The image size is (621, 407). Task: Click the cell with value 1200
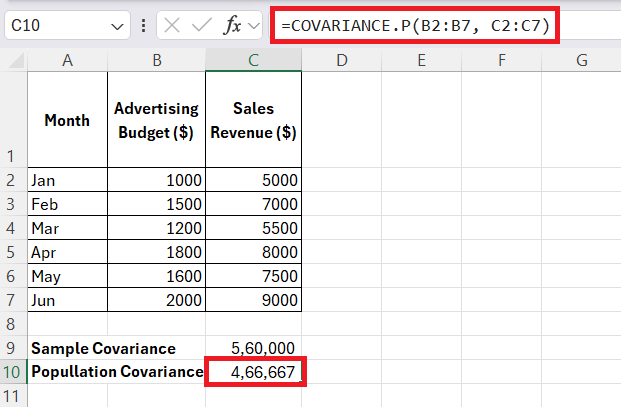(x=156, y=228)
